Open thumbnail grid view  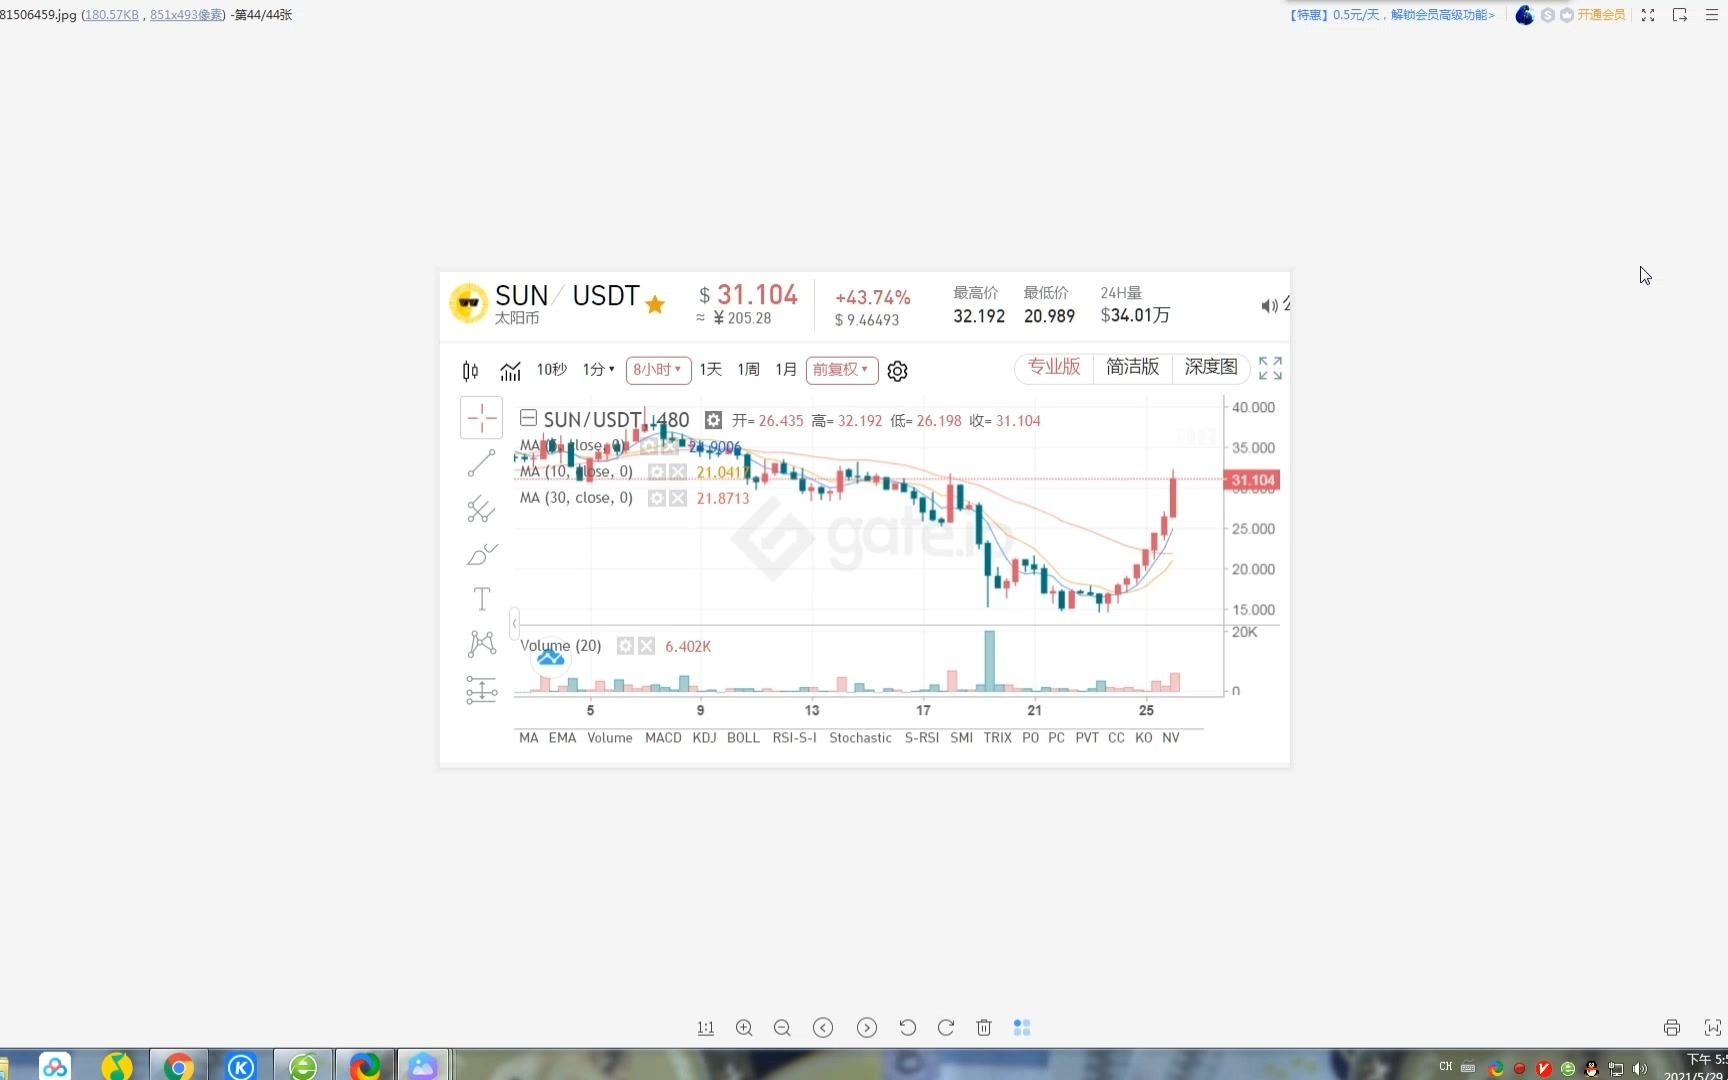[x=1022, y=1028]
